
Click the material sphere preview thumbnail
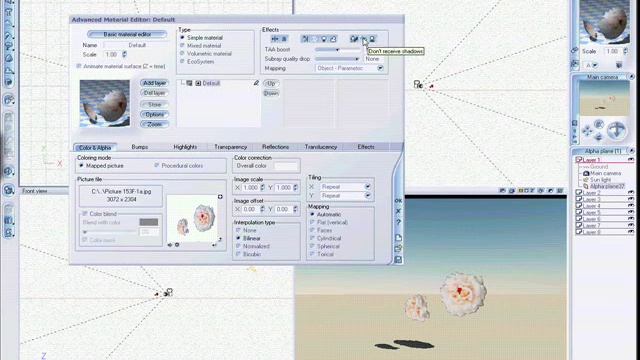pyautogui.click(x=105, y=103)
